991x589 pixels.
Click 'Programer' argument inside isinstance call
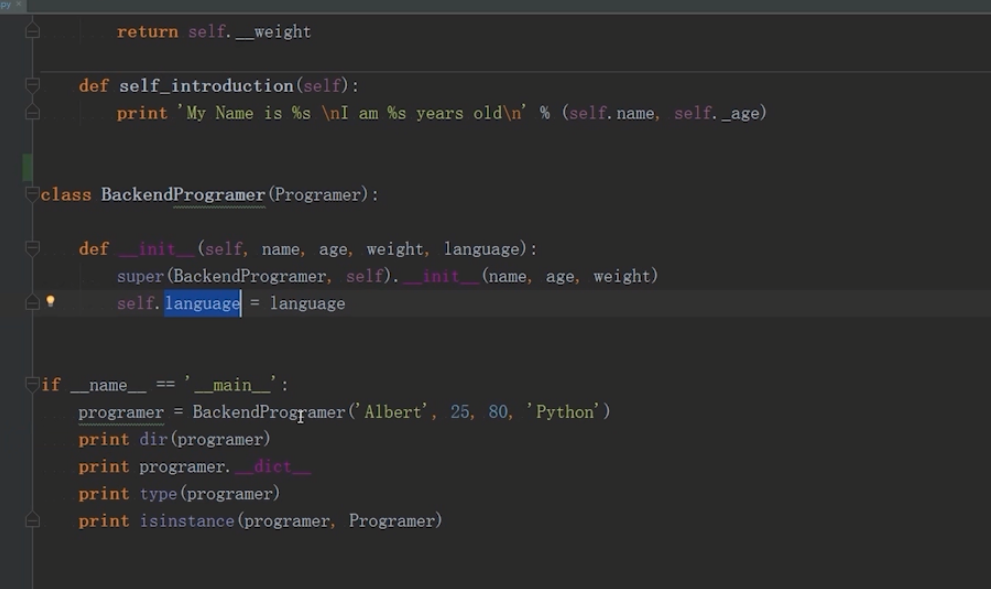(392, 521)
